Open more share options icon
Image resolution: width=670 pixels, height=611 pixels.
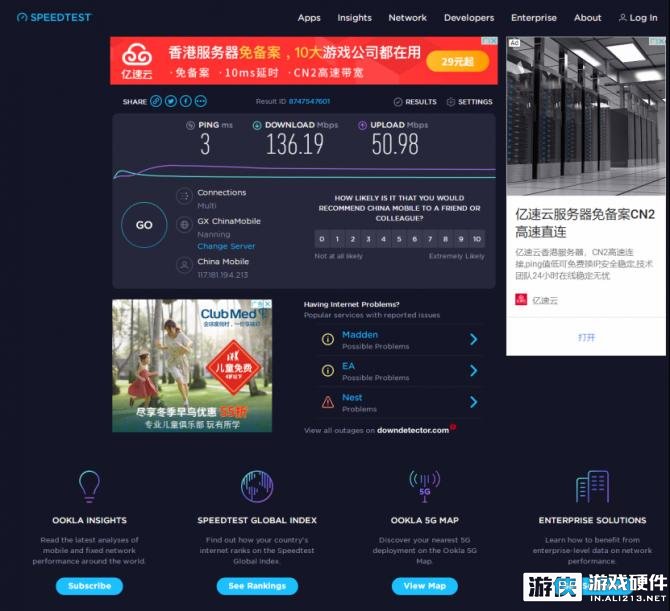point(201,101)
